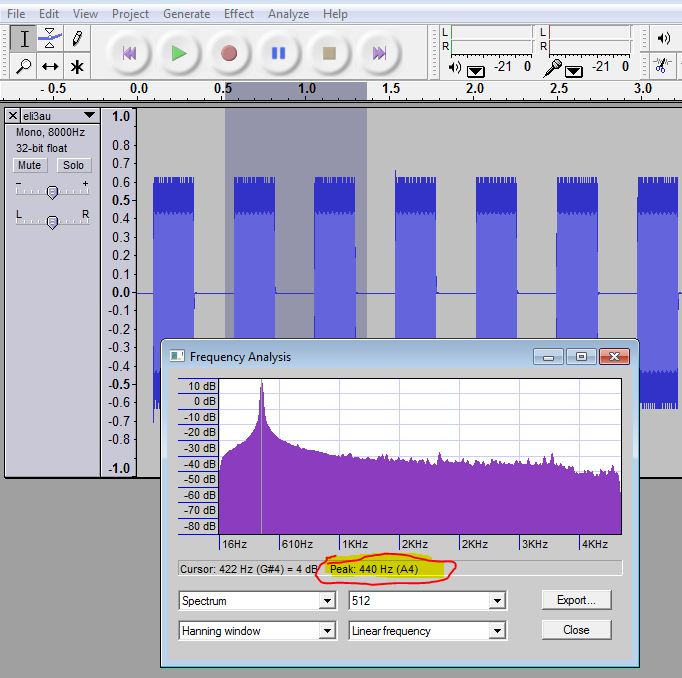Select the Draw pencil tool
Screen dimensions: 682x678
77,39
